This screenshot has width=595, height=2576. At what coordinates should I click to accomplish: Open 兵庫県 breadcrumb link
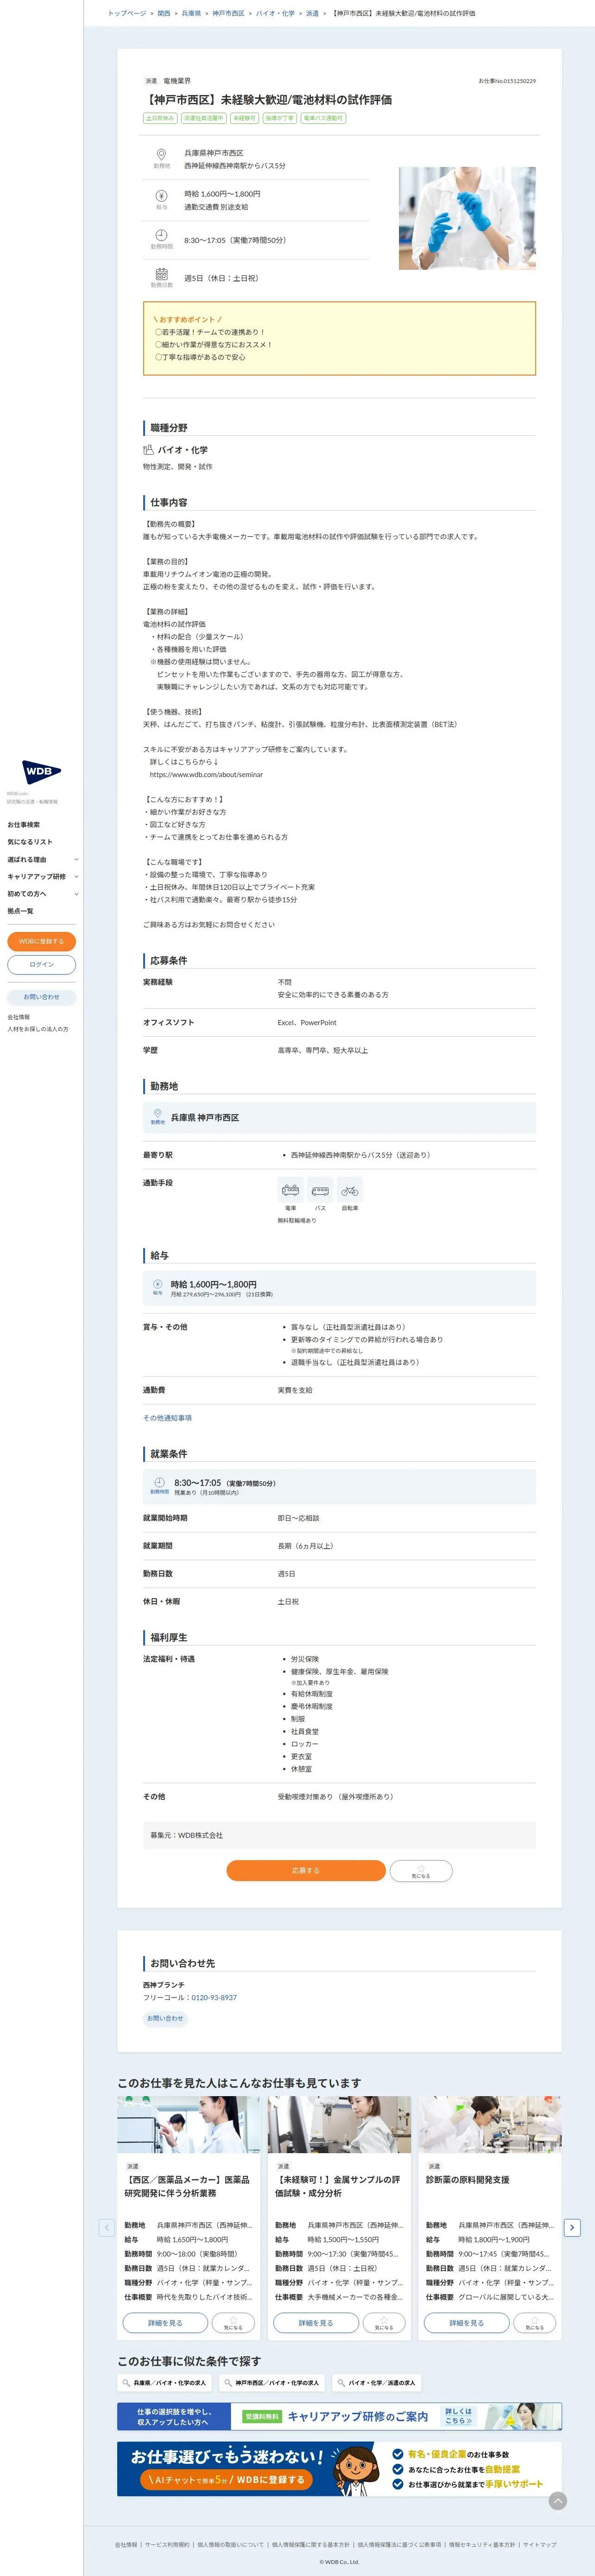[191, 14]
